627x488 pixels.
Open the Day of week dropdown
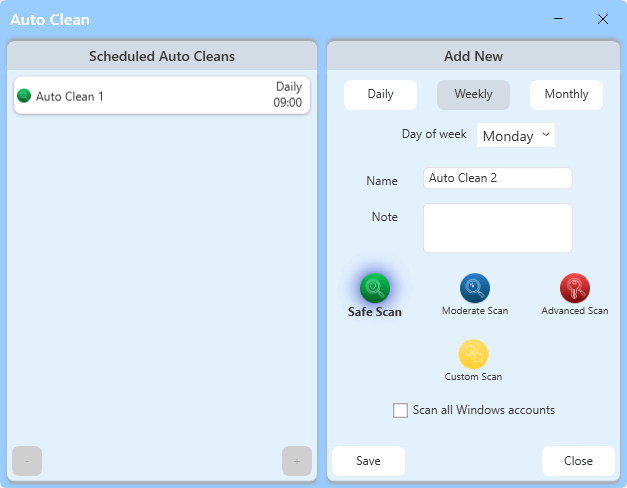point(515,135)
